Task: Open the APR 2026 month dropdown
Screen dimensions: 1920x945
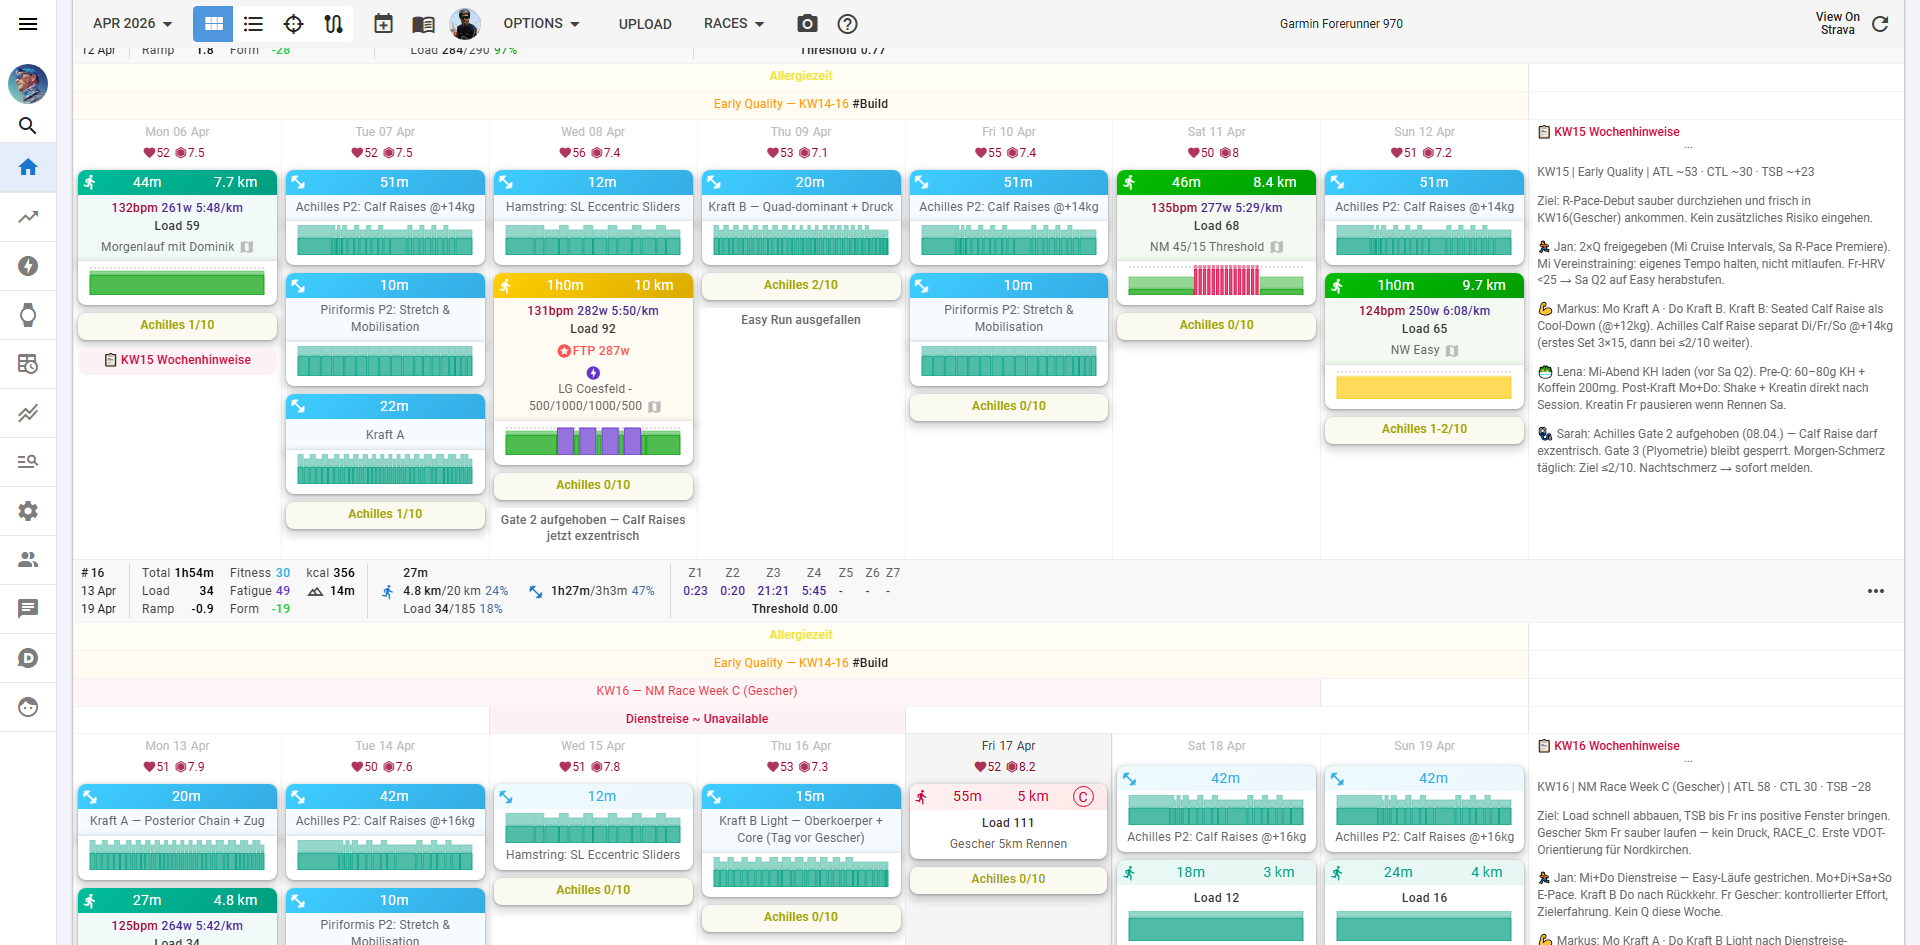Action: click(131, 23)
